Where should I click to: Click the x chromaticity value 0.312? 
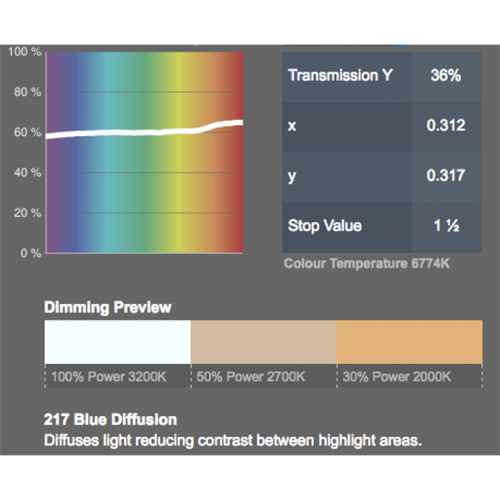coord(446,127)
